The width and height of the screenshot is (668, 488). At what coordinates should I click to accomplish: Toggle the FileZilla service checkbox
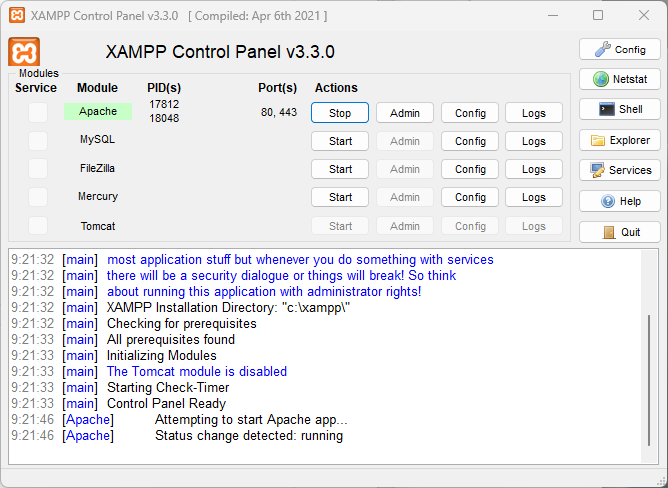pyautogui.click(x=37, y=169)
